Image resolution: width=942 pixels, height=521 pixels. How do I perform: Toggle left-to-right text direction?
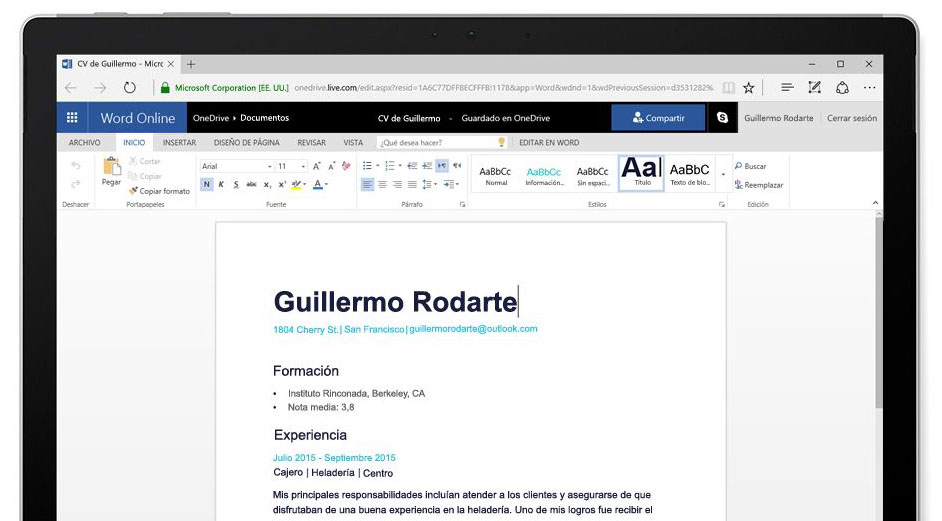click(442, 166)
